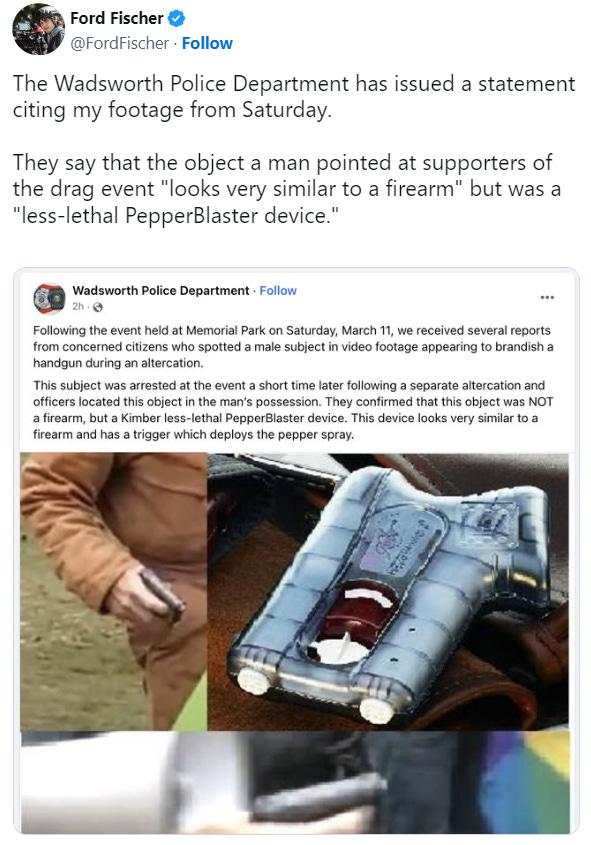
Task: Open the three-dot post options menu
Action: coord(547,297)
